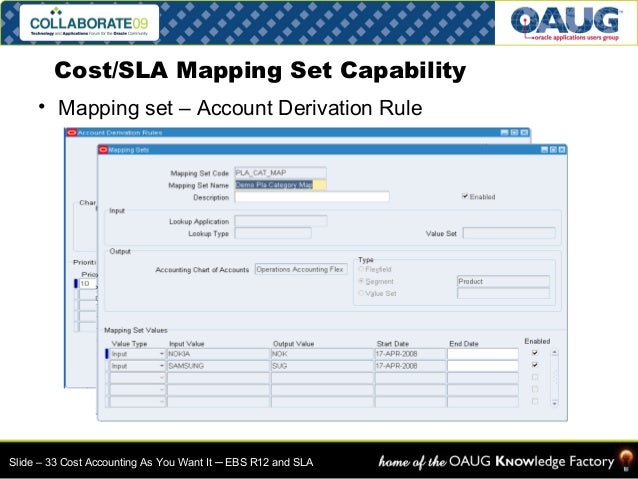The width and height of the screenshot is (638, 479).
Task: Minimize the Mapping Sets window
Action: coord(544,150)
